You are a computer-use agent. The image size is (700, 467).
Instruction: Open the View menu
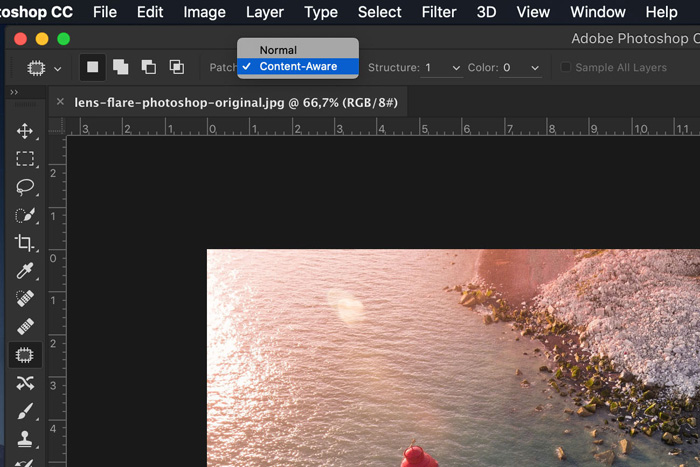pos(533,12)
